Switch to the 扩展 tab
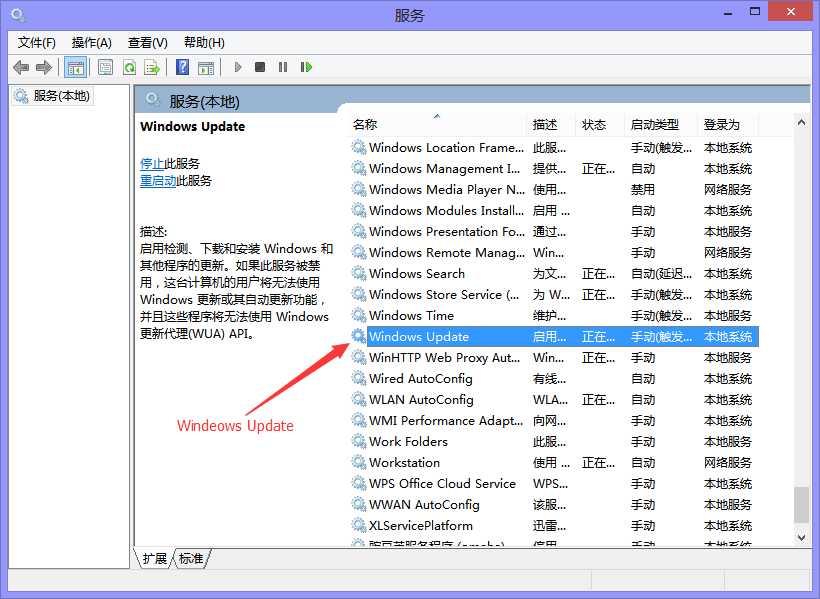The height and width of the screenshot is (599, 820). pos(154,558)
